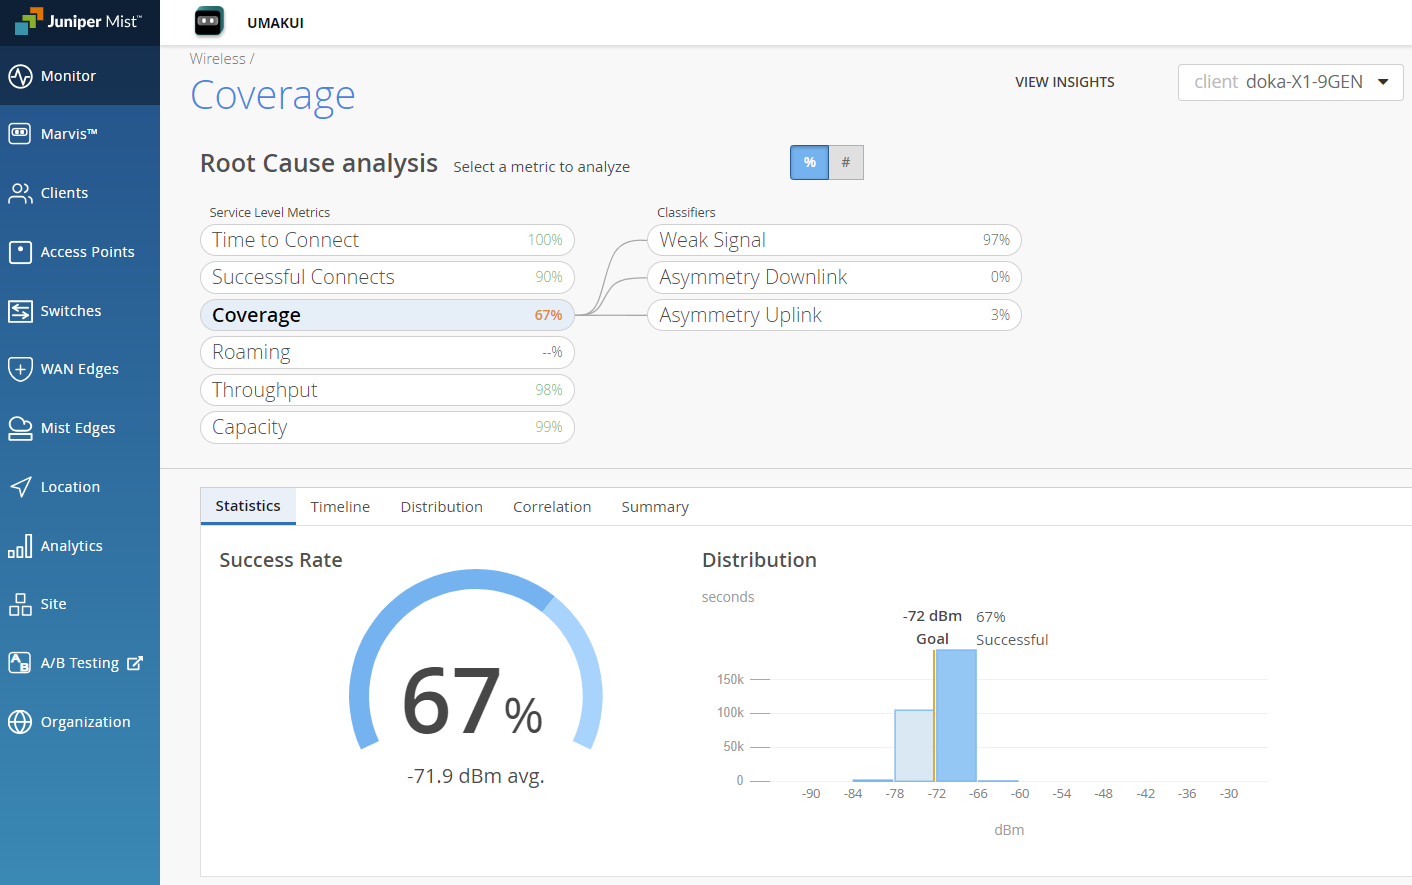
Task: Click the Organization globe icon
Action: tap(20, 722)
